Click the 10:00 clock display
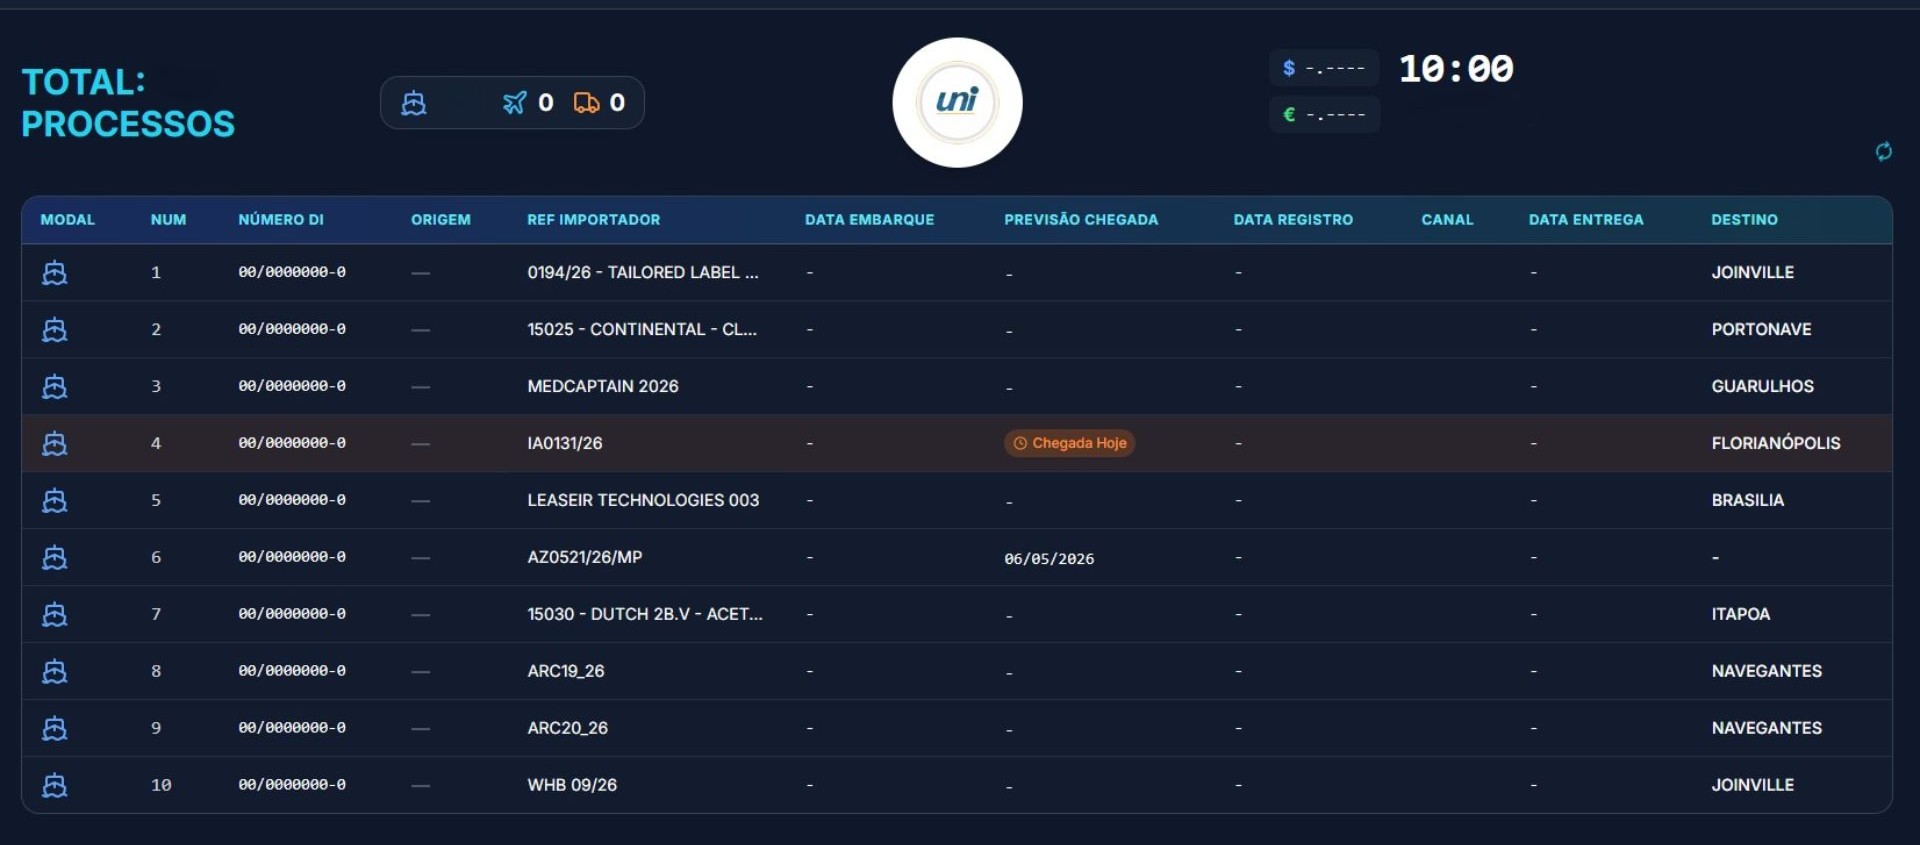Image resolution: width=1920 pixels, height=845 pixels. (x=1455, y=69)
